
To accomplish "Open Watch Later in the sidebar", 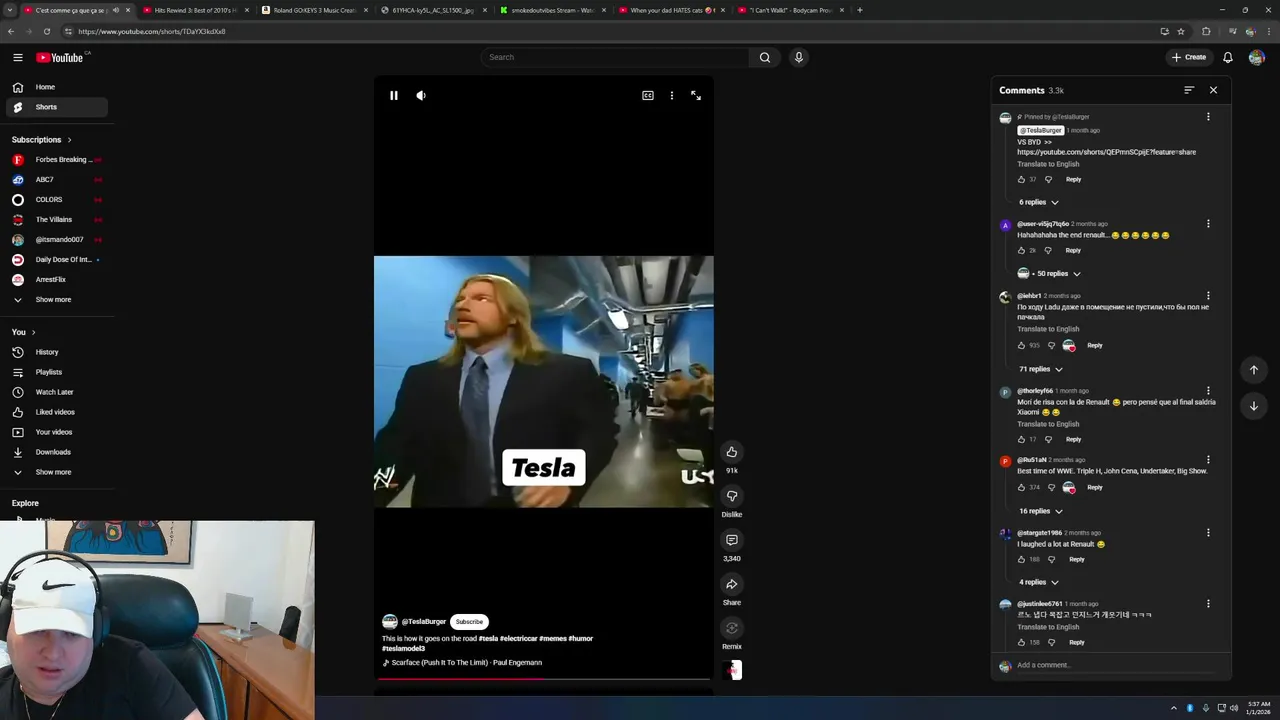I will point(57,392).
